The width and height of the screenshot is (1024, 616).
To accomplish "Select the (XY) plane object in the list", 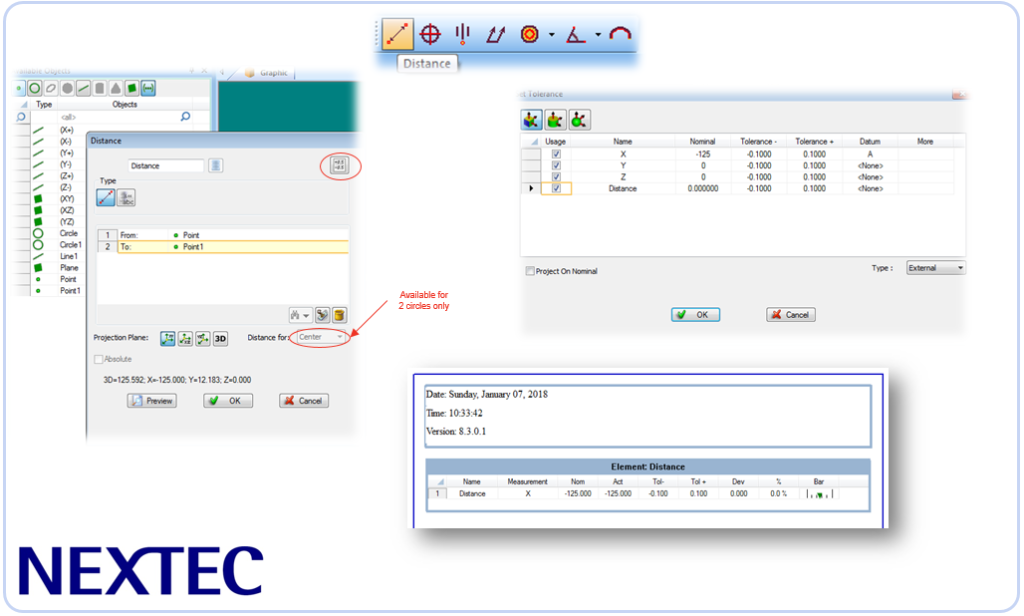I will click(67, 199).
